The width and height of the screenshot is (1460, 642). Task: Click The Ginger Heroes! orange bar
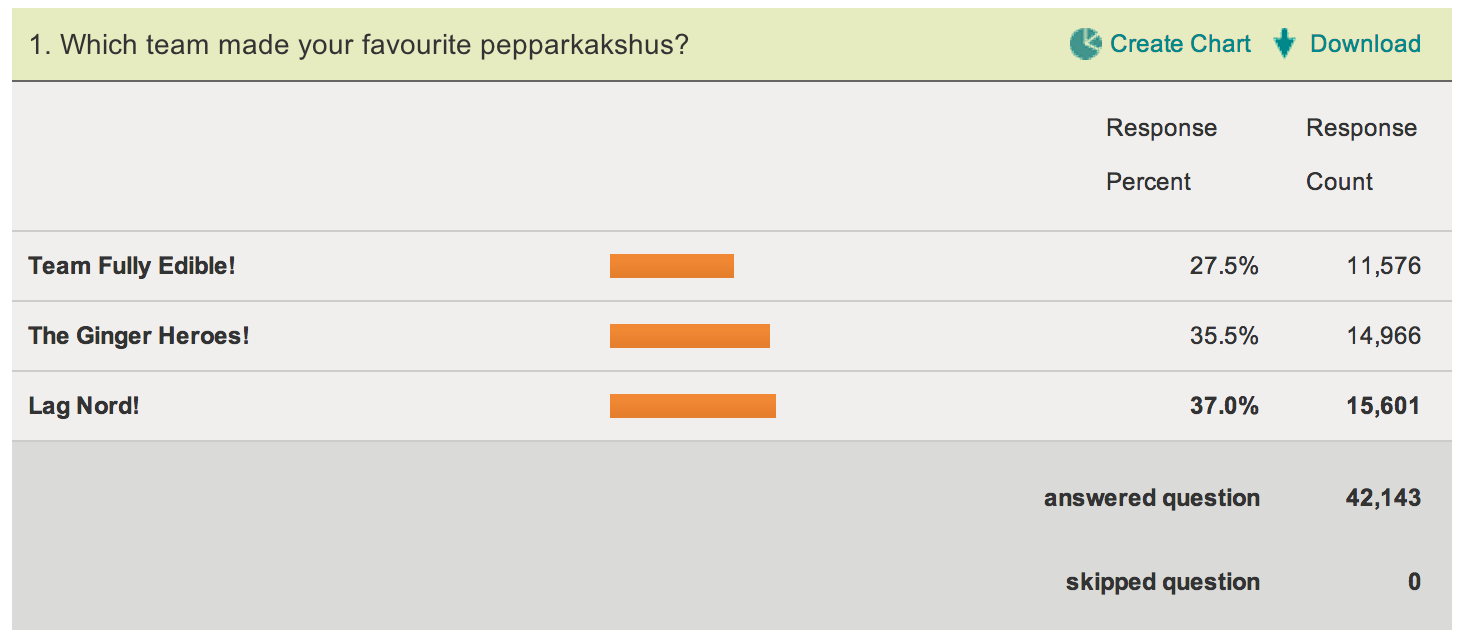(x=690, y=336)
